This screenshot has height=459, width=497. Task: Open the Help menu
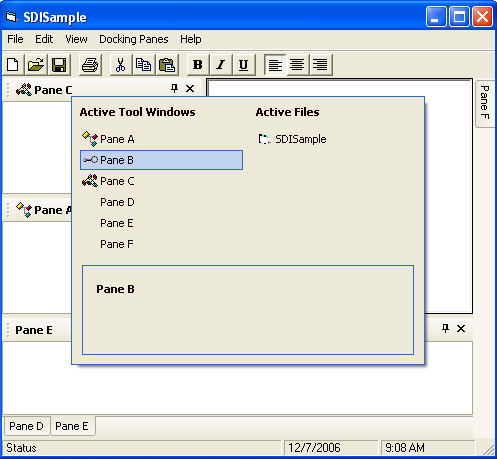pos(191,39)
